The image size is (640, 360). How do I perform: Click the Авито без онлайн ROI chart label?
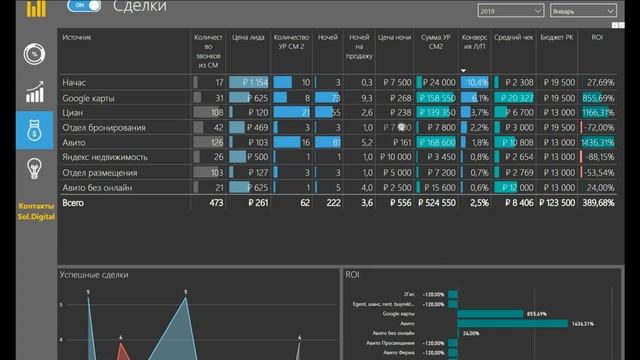click(393, 333)
